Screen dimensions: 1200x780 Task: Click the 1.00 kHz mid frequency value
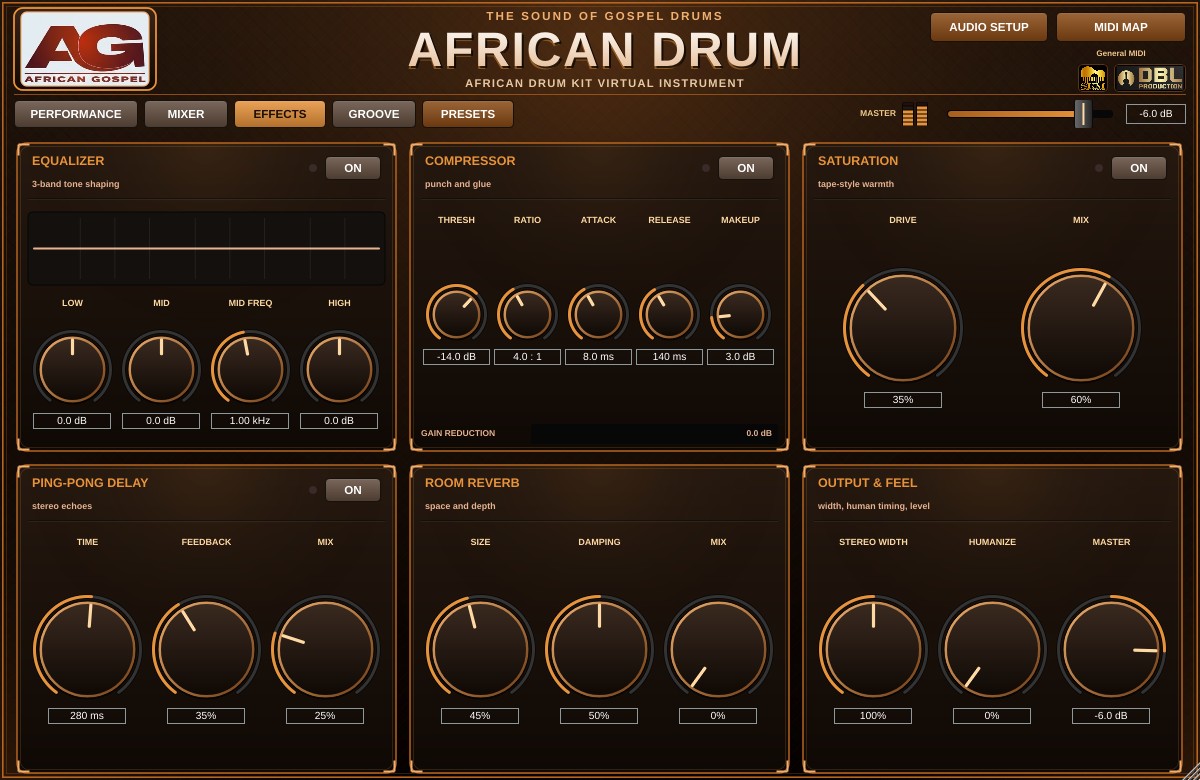(x=250, y=421)
